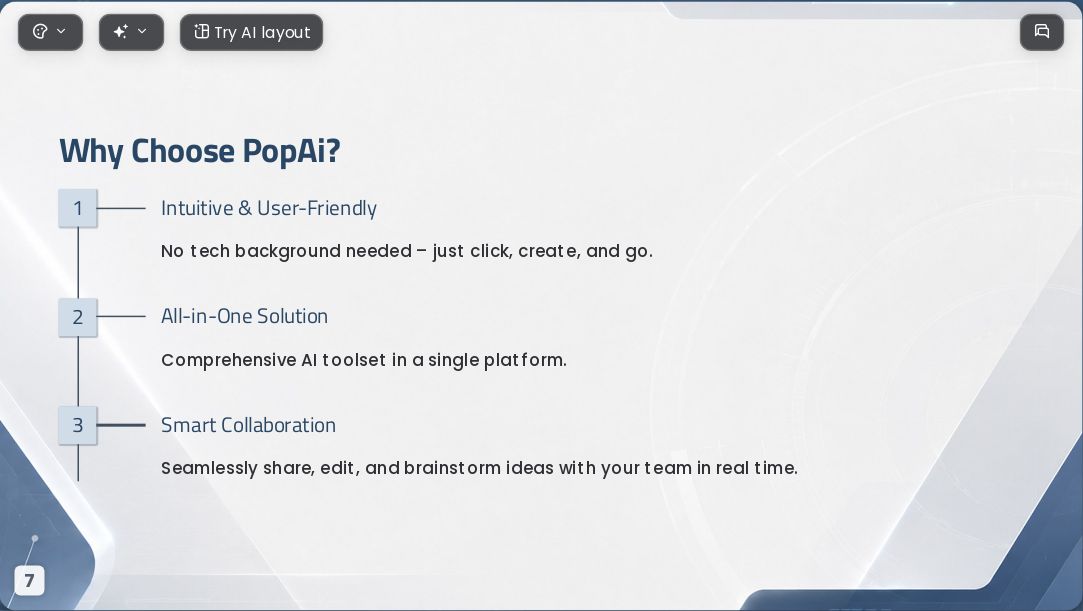The width and height of the screenshot is (1083, 611).
Task: Select the slide number 7 badge
Action: click(x=29, y=581)
